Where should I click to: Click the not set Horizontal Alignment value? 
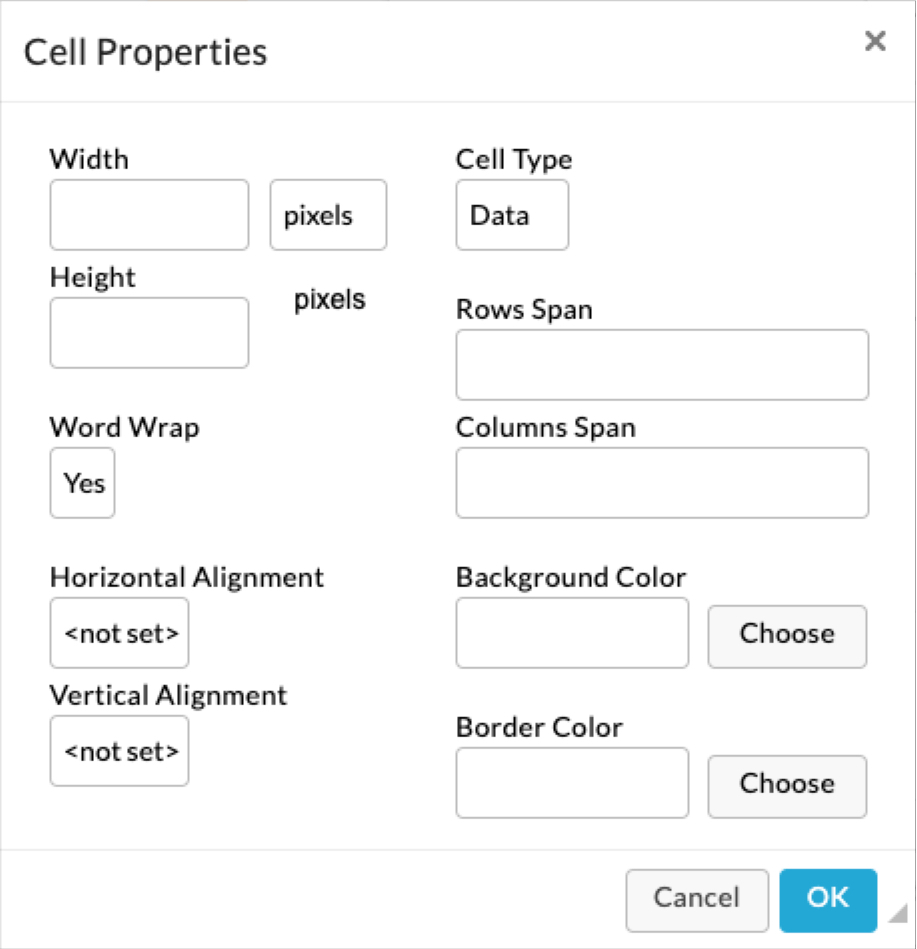click(119, 632)
